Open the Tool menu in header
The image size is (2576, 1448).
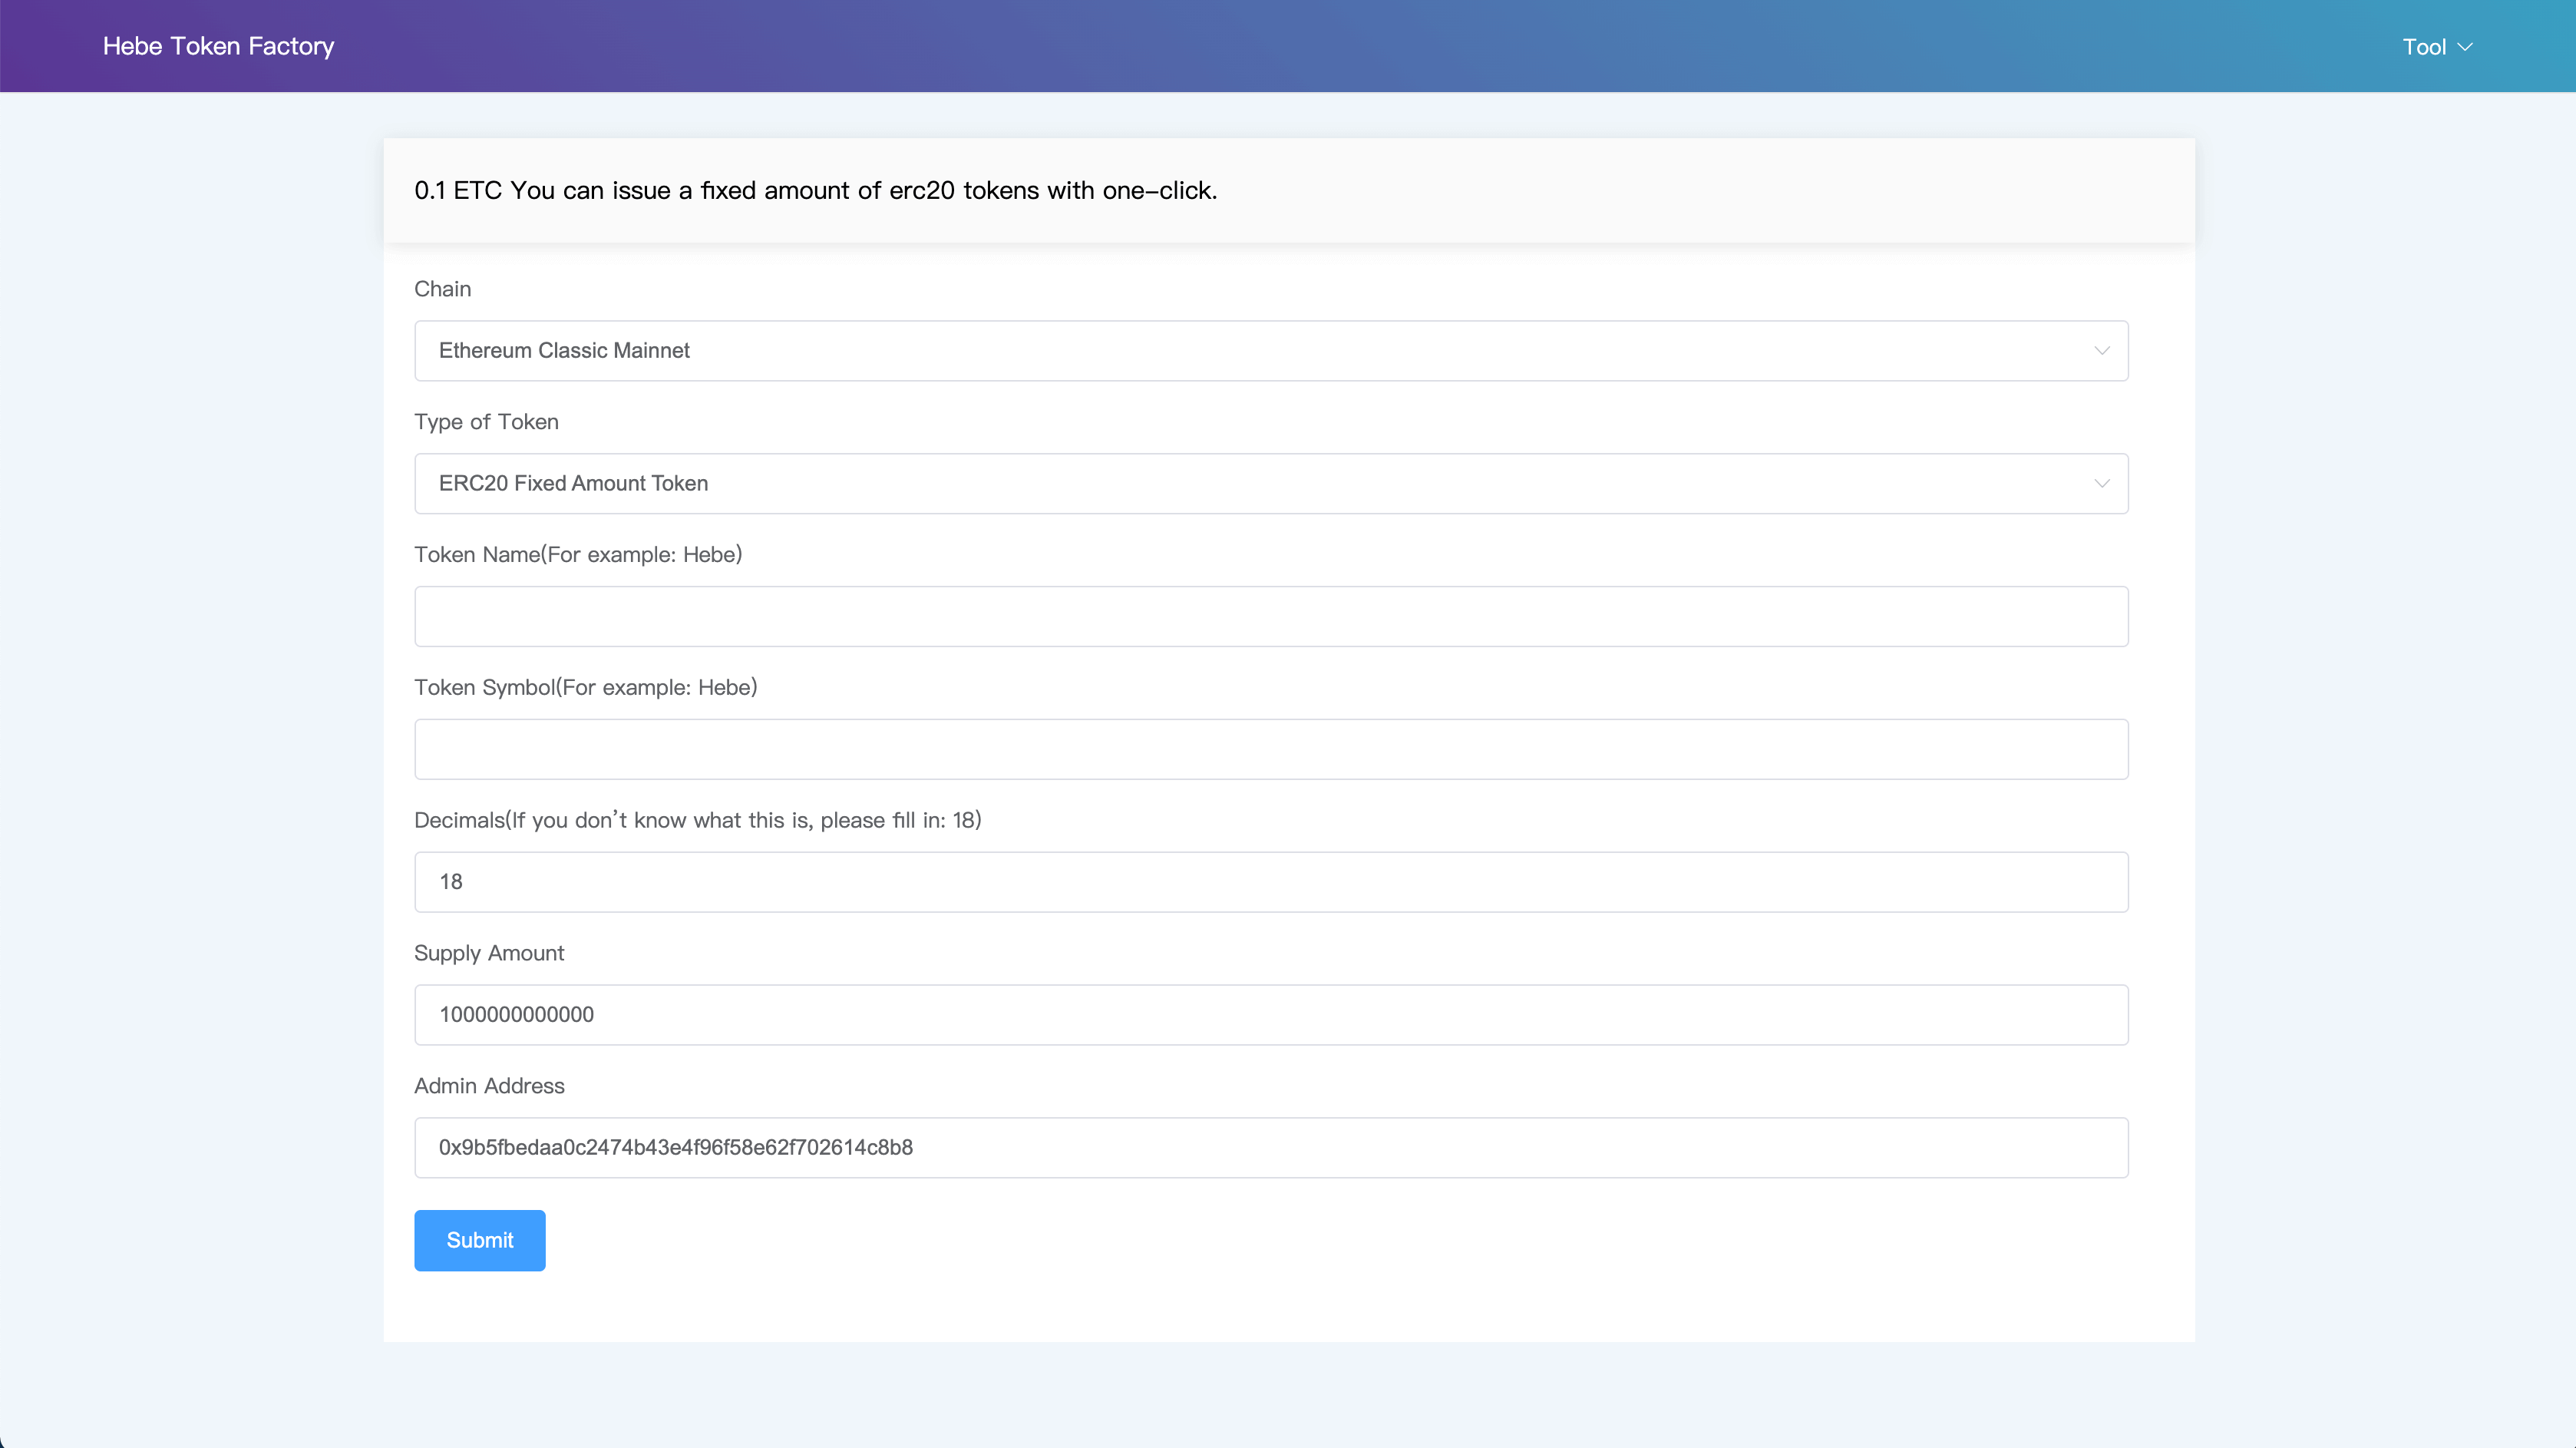point(2424,47)
